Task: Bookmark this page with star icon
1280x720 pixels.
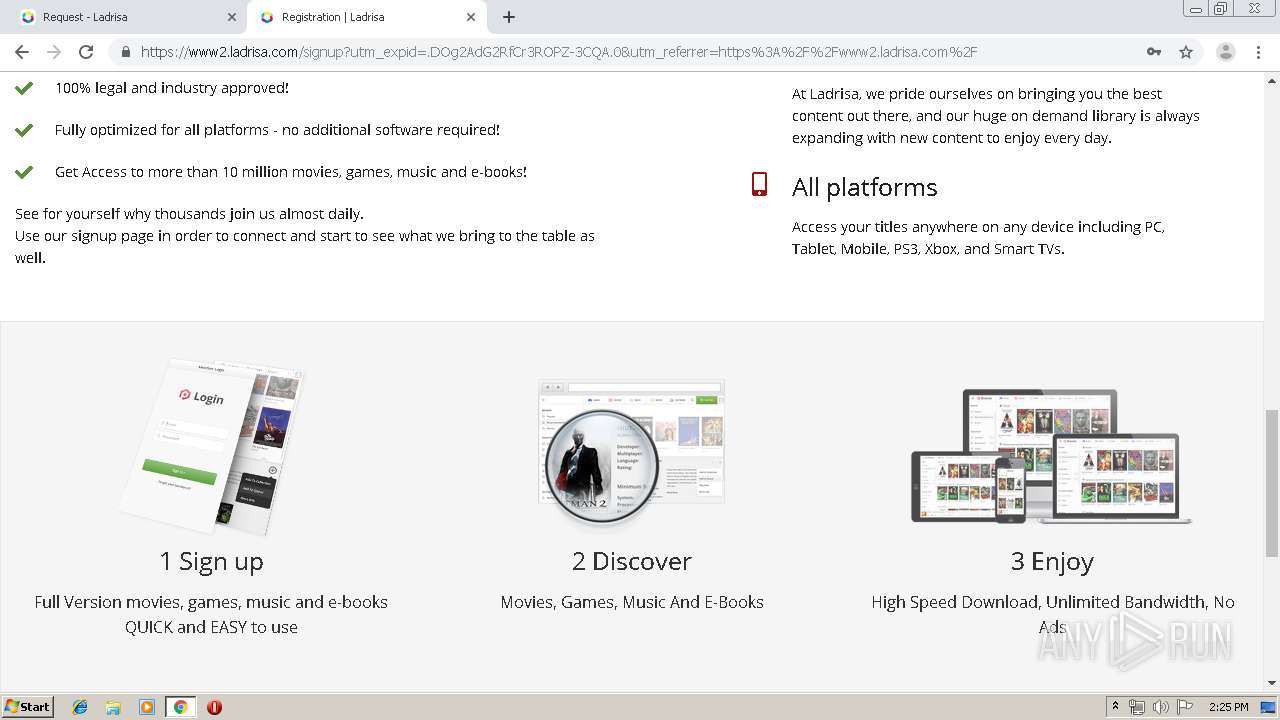Action: pyautogui.click(x=1186, y=52)
